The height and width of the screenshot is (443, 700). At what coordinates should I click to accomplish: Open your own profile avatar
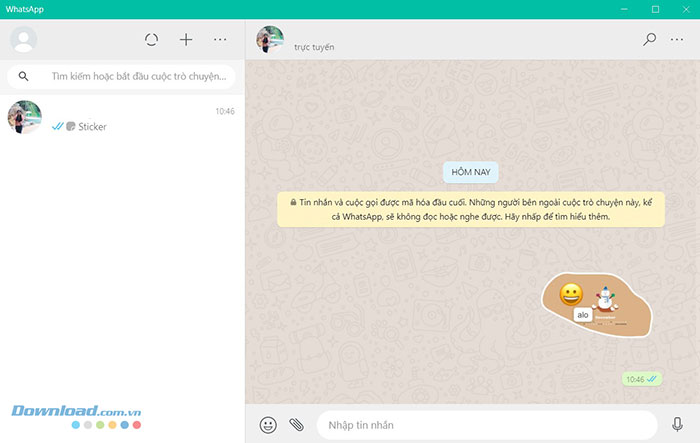tap(24, 39)
